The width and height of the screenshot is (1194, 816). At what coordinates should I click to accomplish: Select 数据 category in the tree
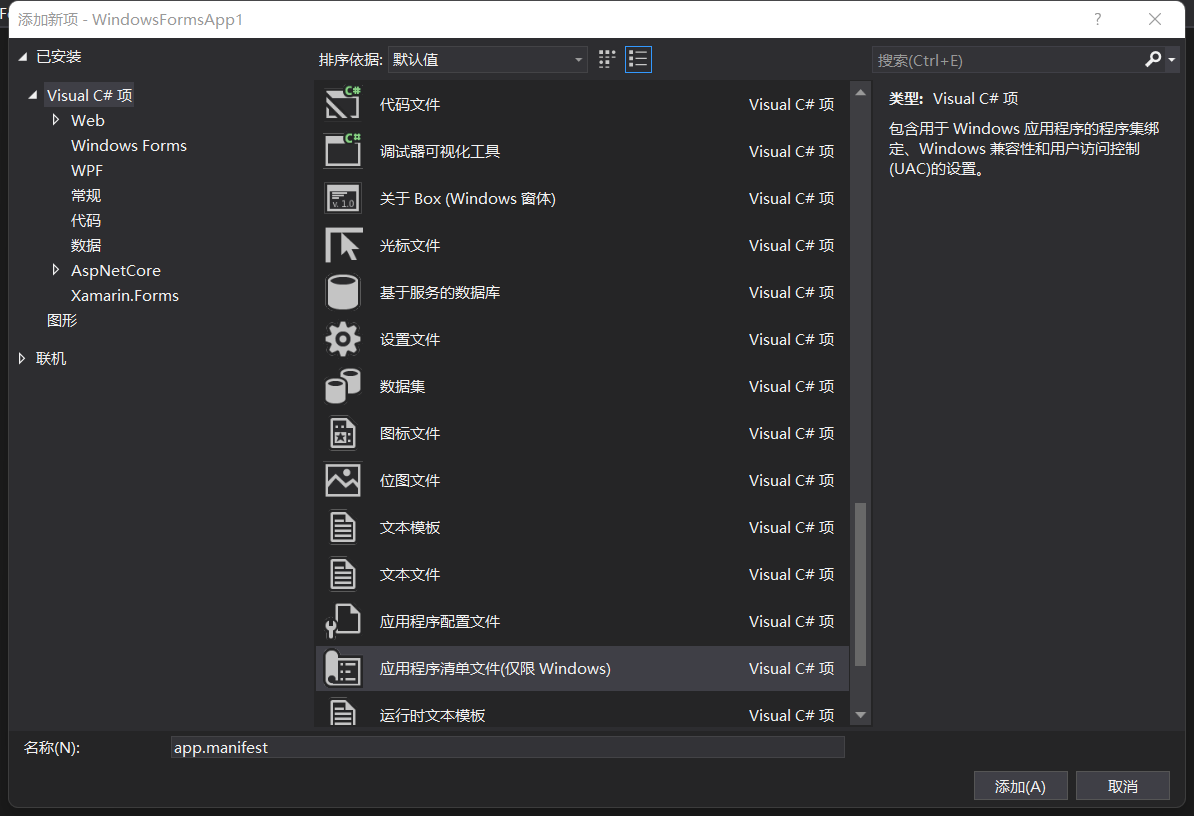86,245
